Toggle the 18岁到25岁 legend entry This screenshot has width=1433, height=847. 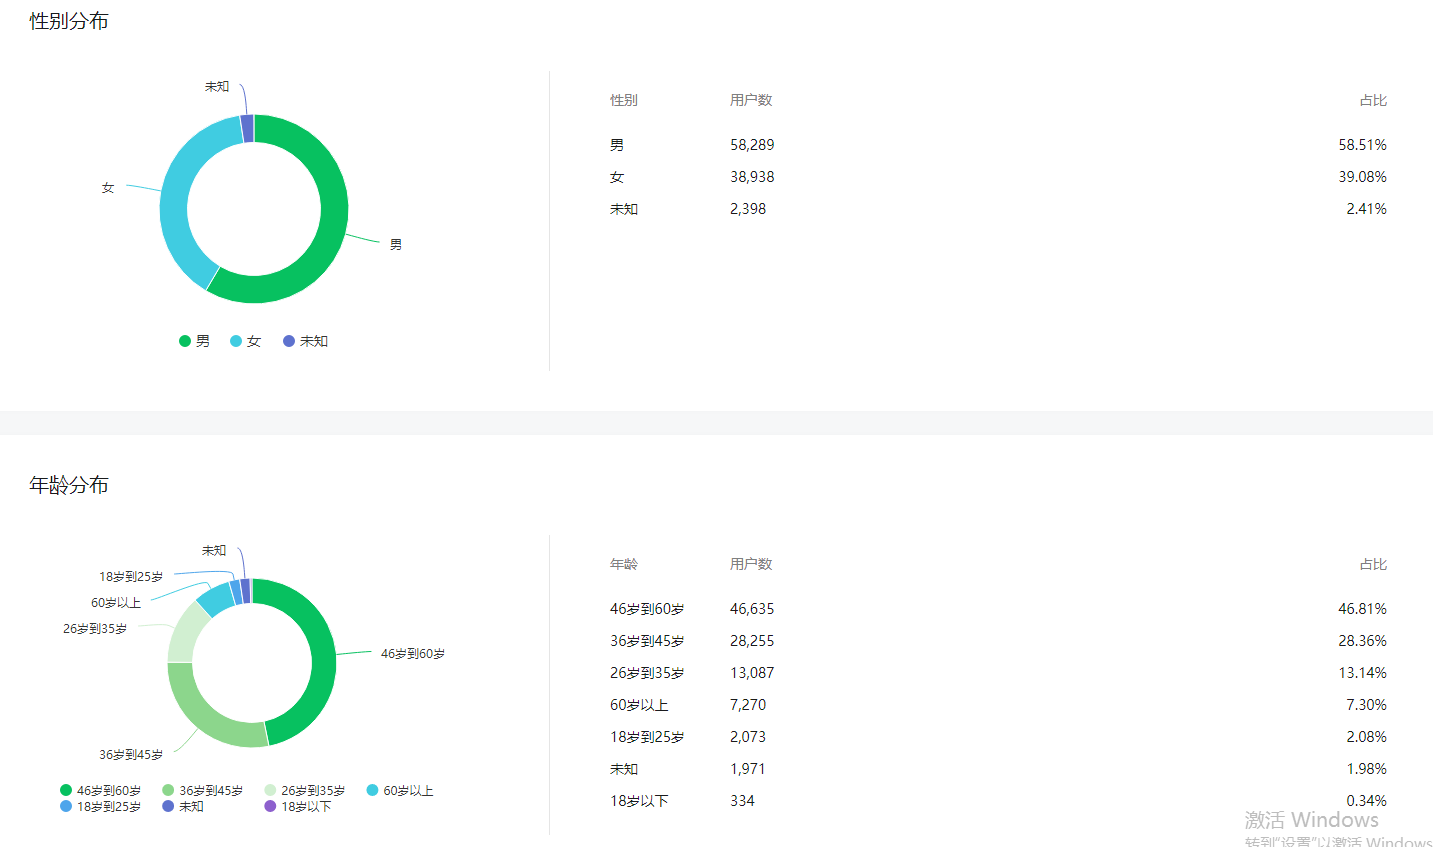tap(100, 806)
